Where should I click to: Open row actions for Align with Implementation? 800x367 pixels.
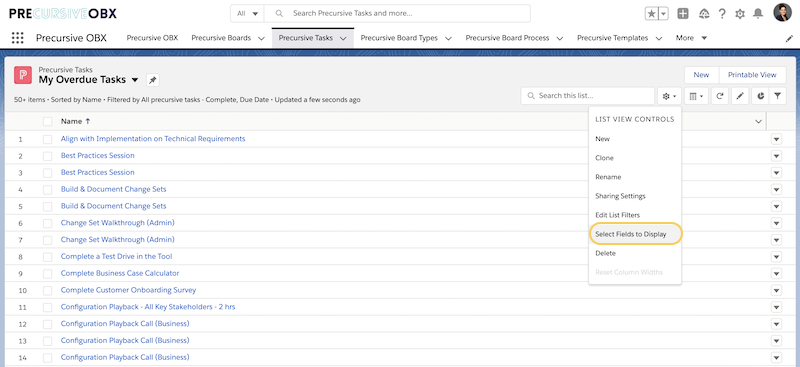pyautogui.click(x=777, y=139)
